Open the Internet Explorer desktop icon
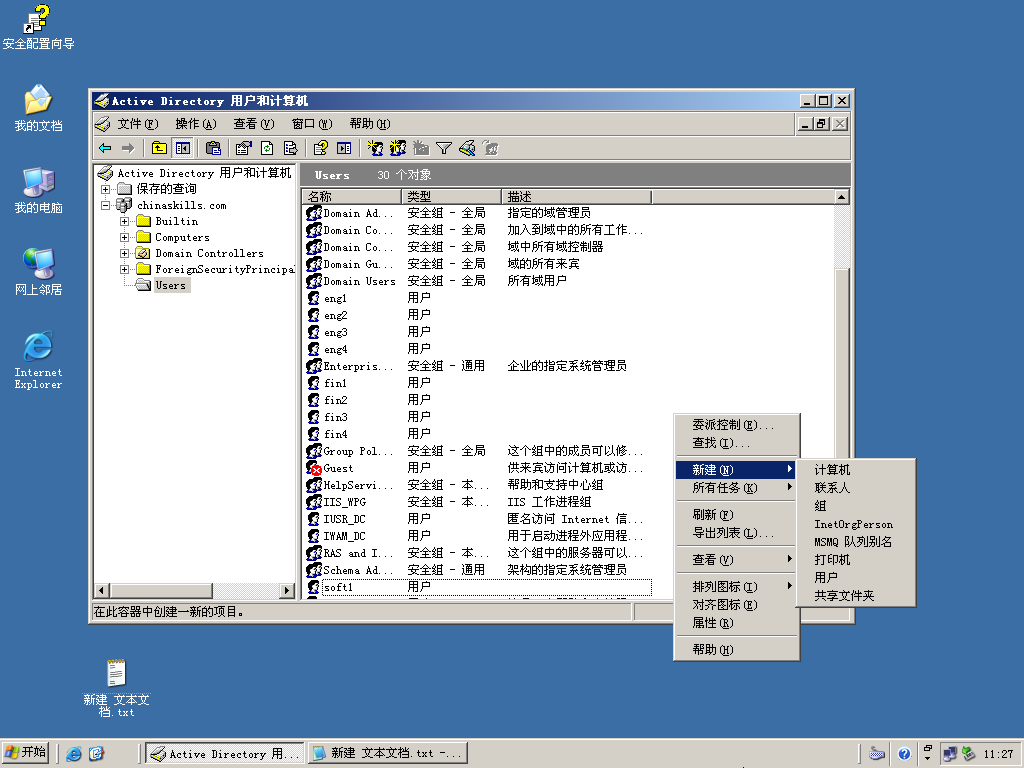The height and width of the screenshot is (768, 1024). [x=38, y=360]
